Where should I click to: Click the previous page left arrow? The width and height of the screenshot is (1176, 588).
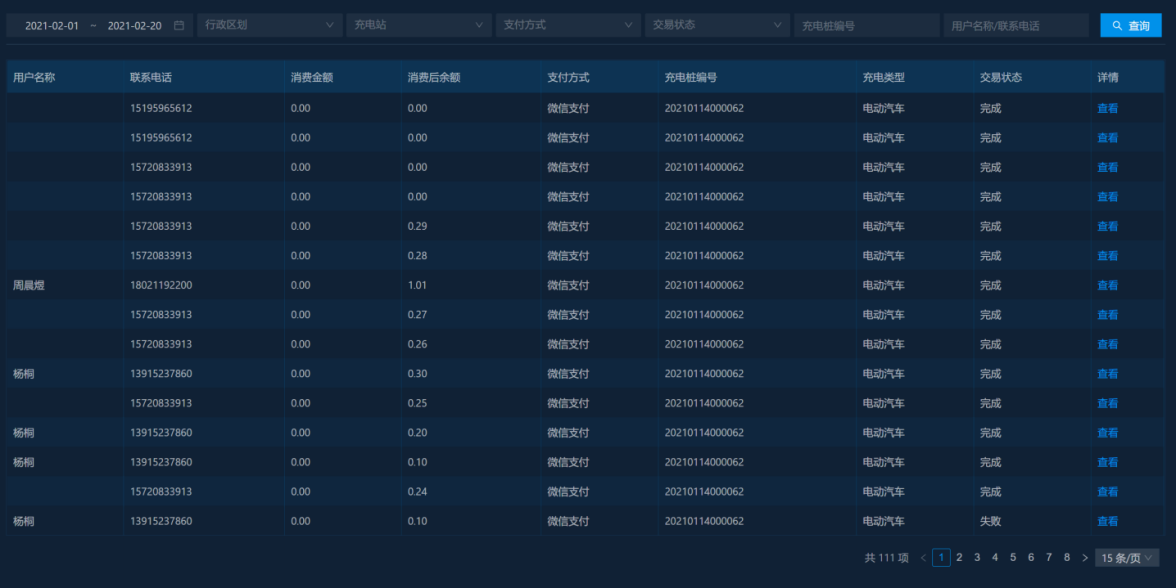[x=923, y=558]
